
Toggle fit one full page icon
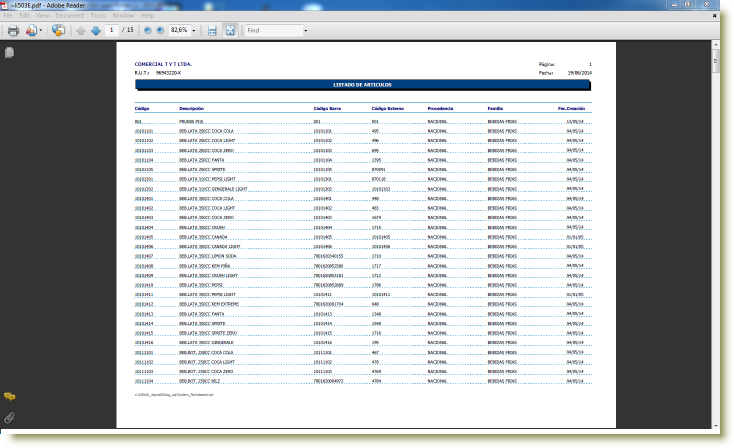point(230,30)
